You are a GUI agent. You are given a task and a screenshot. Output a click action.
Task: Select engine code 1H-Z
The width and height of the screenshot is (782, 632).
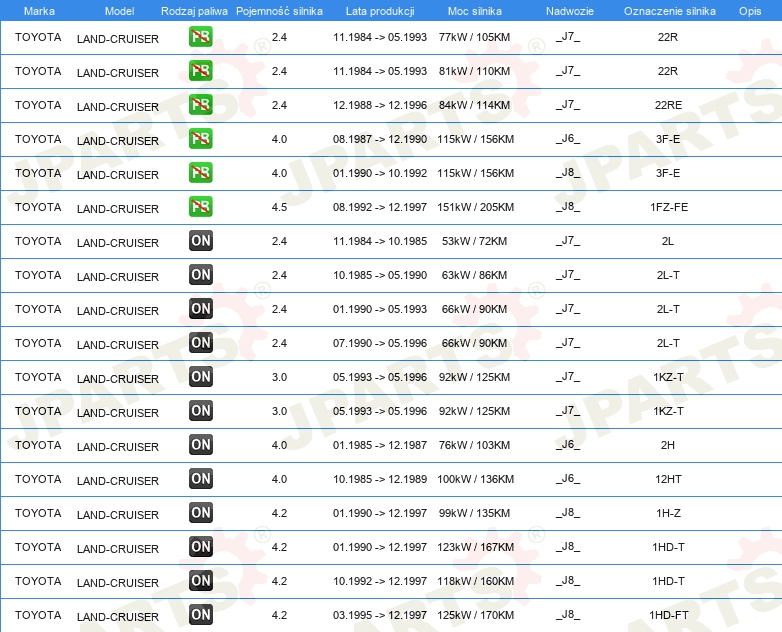[668, 513]
